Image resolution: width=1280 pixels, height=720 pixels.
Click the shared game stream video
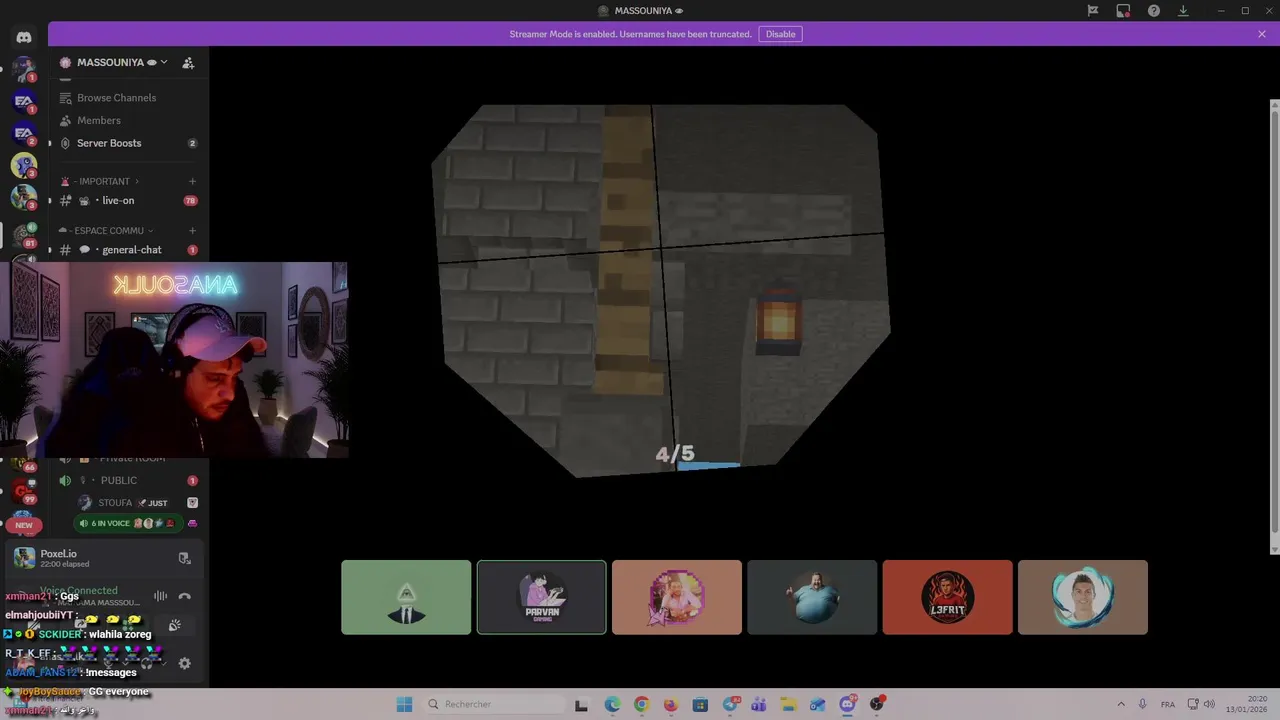click(660, 290)
